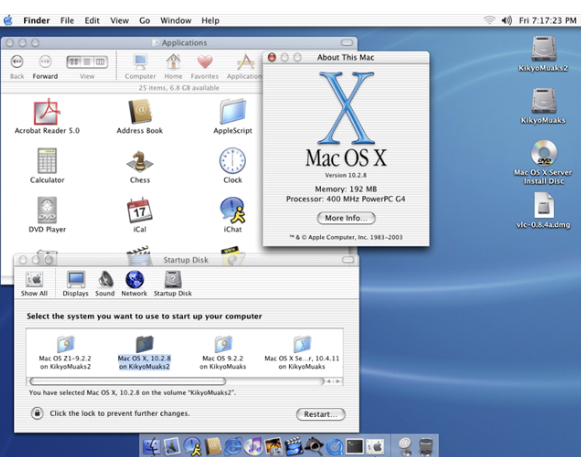Select Mac OS X, 10.2.8 on KikyoMuaks2
This screenshot has width=581, height=457.
coord(144,352)
